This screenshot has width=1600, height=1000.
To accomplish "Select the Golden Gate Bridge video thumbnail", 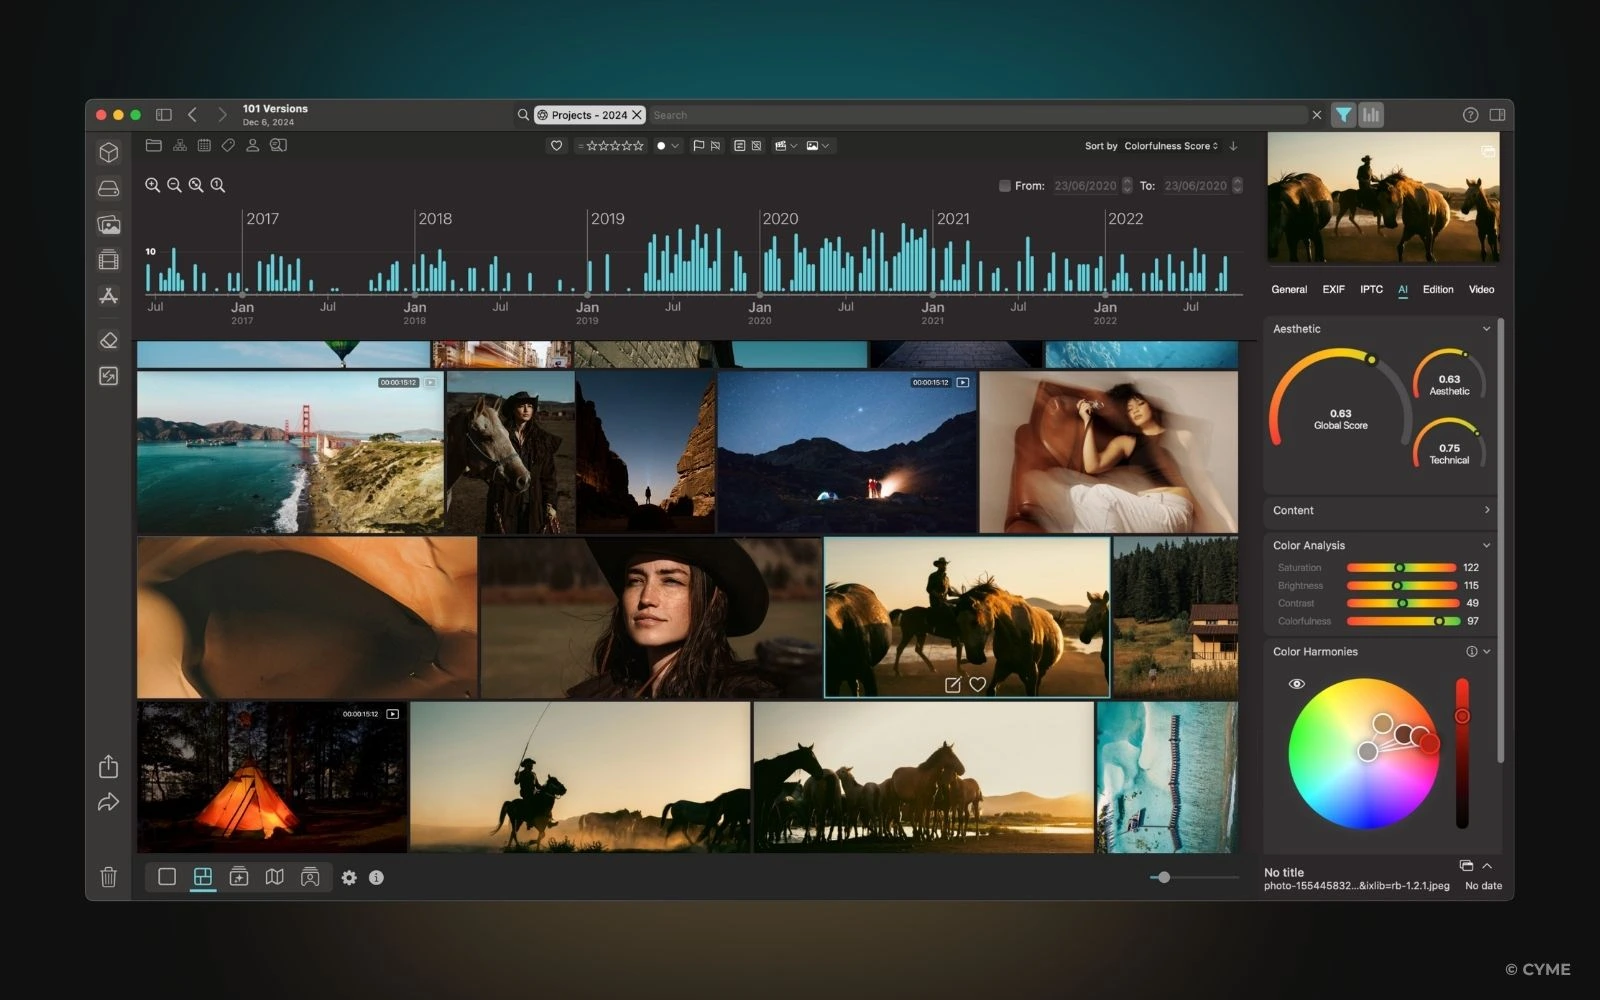I will [x=289, y=452].
